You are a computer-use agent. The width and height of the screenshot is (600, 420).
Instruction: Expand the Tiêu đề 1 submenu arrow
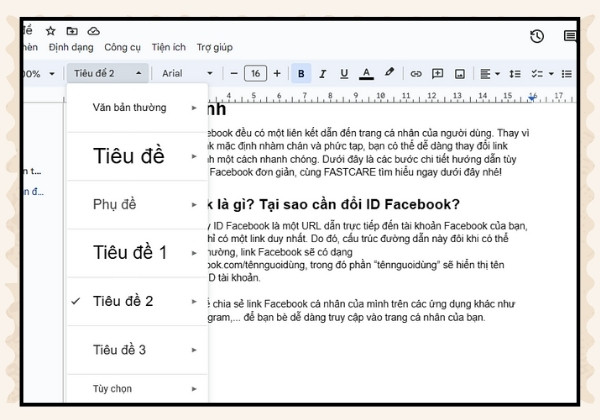click(194, 253)
